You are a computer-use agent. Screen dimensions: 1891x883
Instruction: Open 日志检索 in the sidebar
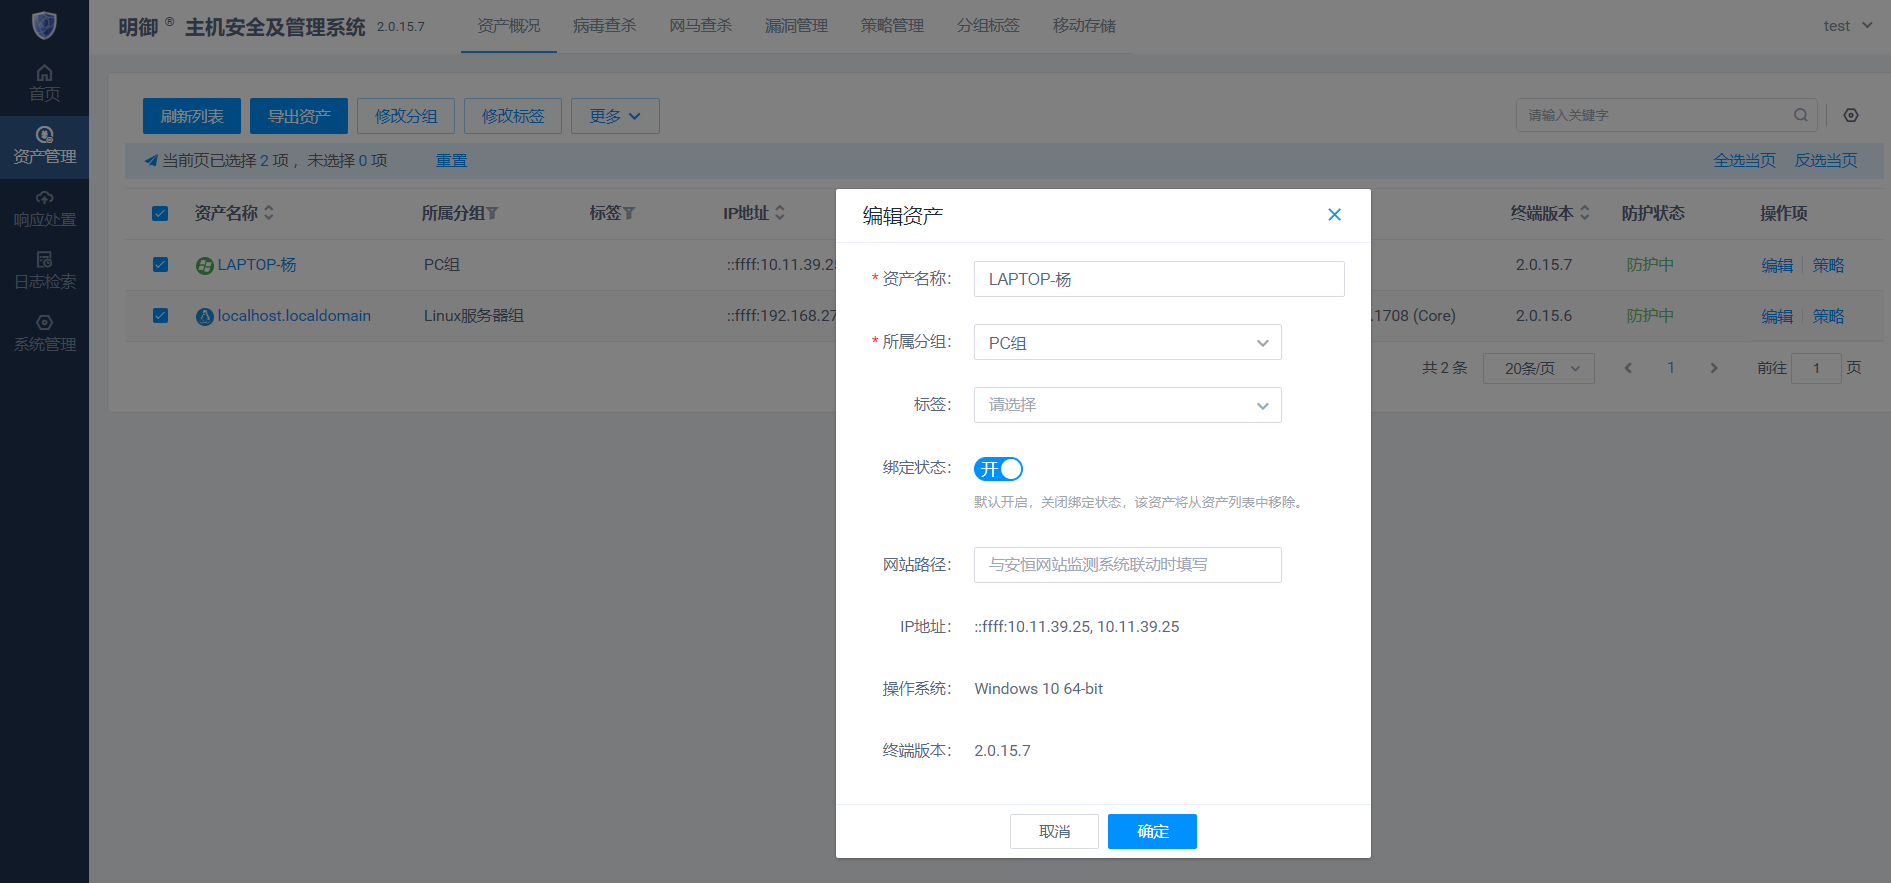click(44, 272)
